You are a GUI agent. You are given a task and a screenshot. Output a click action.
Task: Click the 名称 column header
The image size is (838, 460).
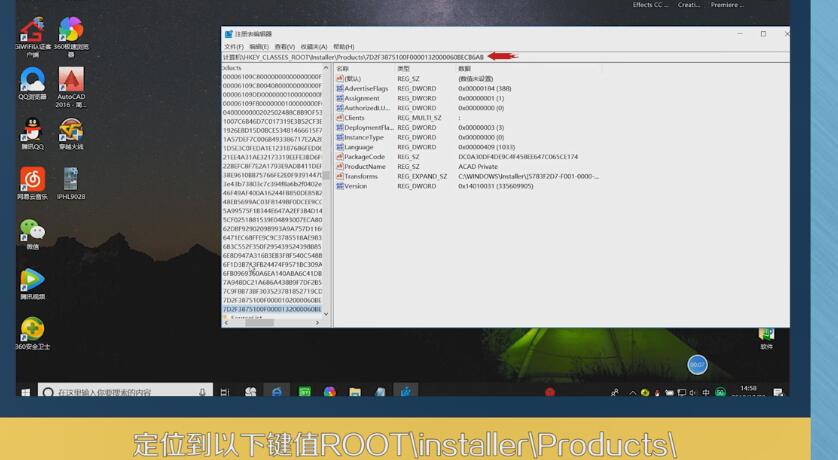(343, 68)
